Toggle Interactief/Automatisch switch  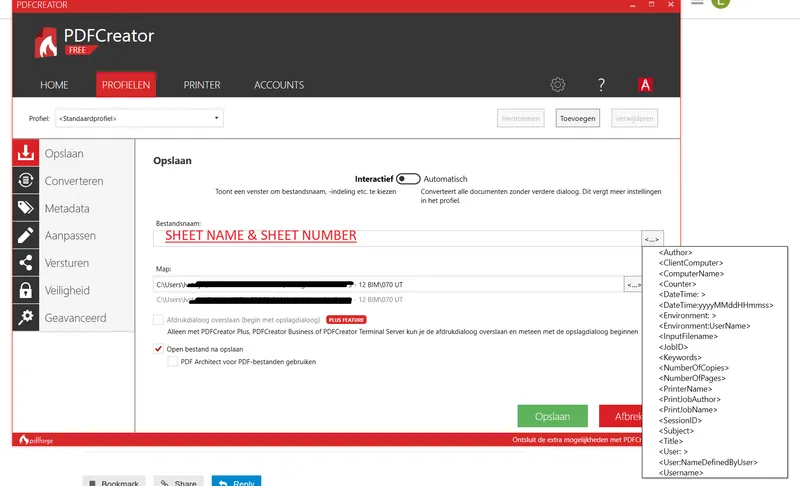pos(408,178)
